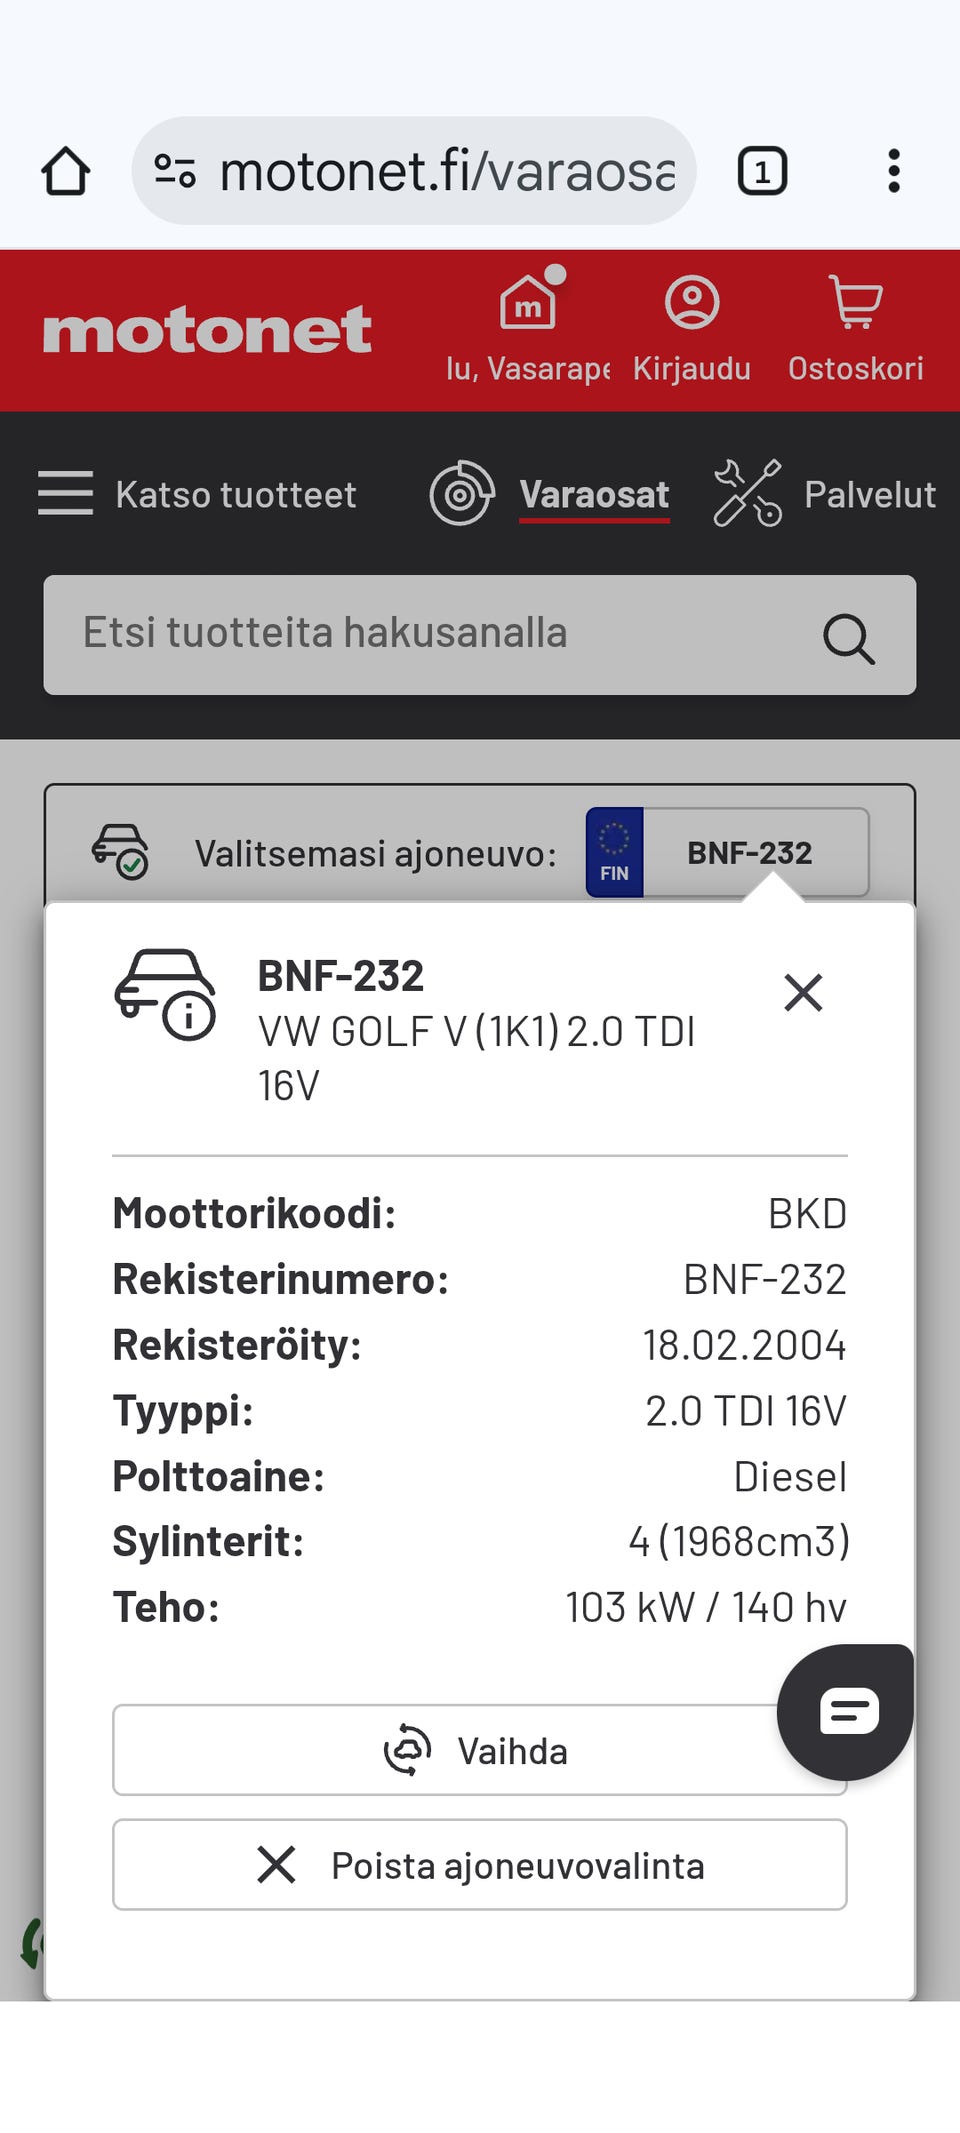Image resolution: width=960 pixels, height=2133 pixels.
Task: Click the vehicle info car icon
Action: coord(165,994)
